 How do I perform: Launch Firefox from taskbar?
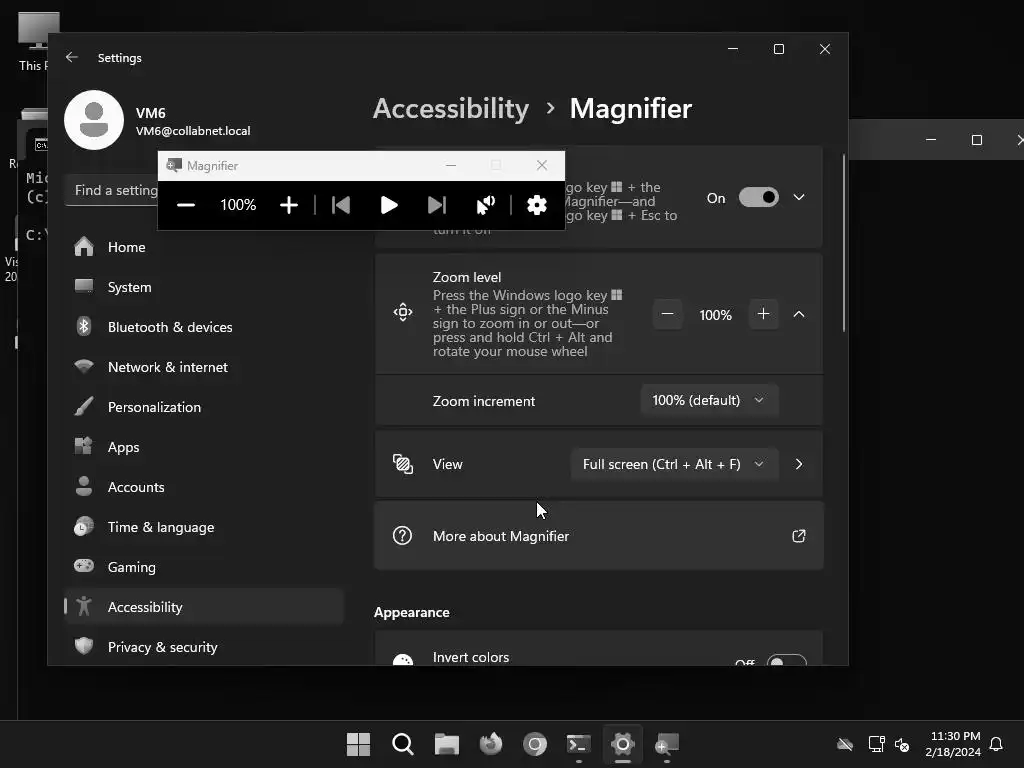[490, 744]
